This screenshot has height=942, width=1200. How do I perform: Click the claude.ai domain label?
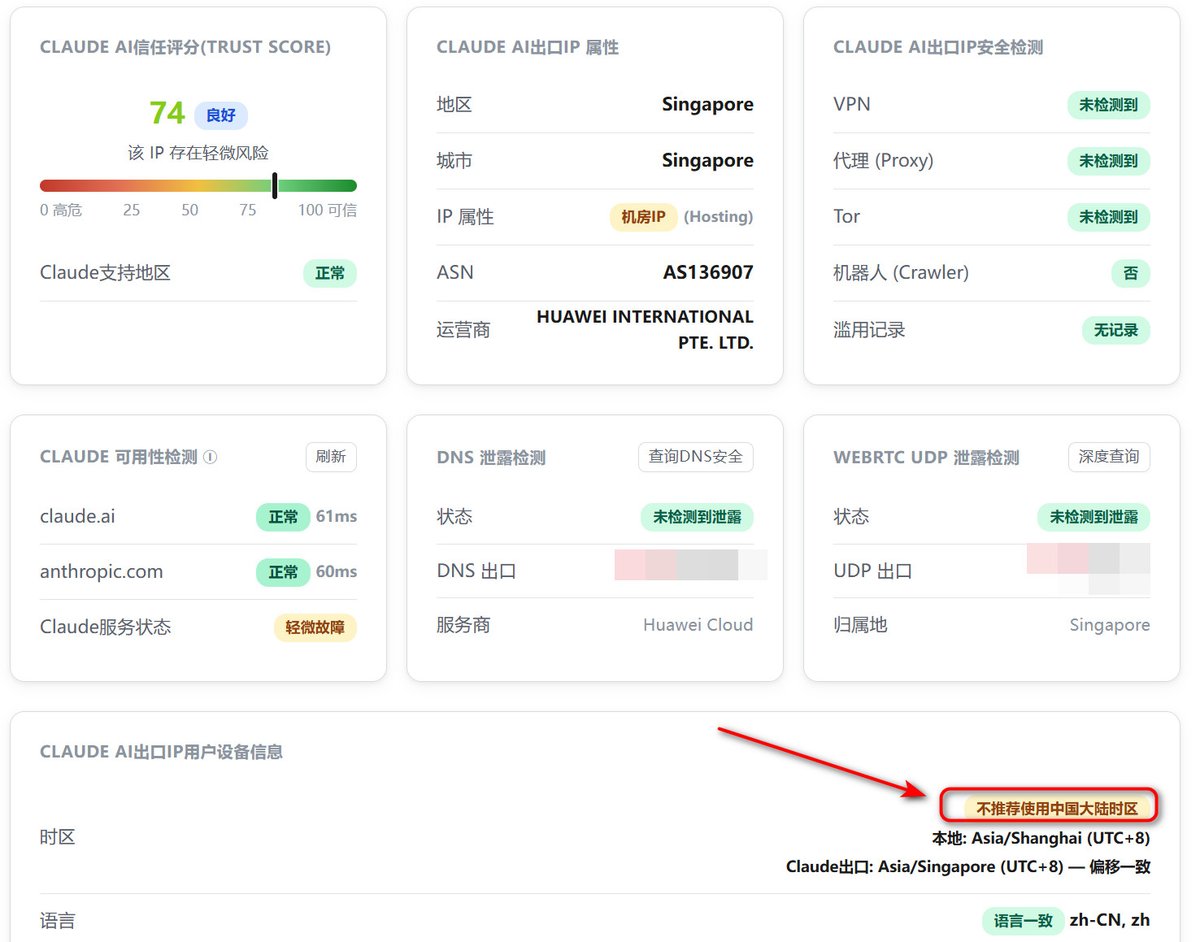(x=78, y=517)
